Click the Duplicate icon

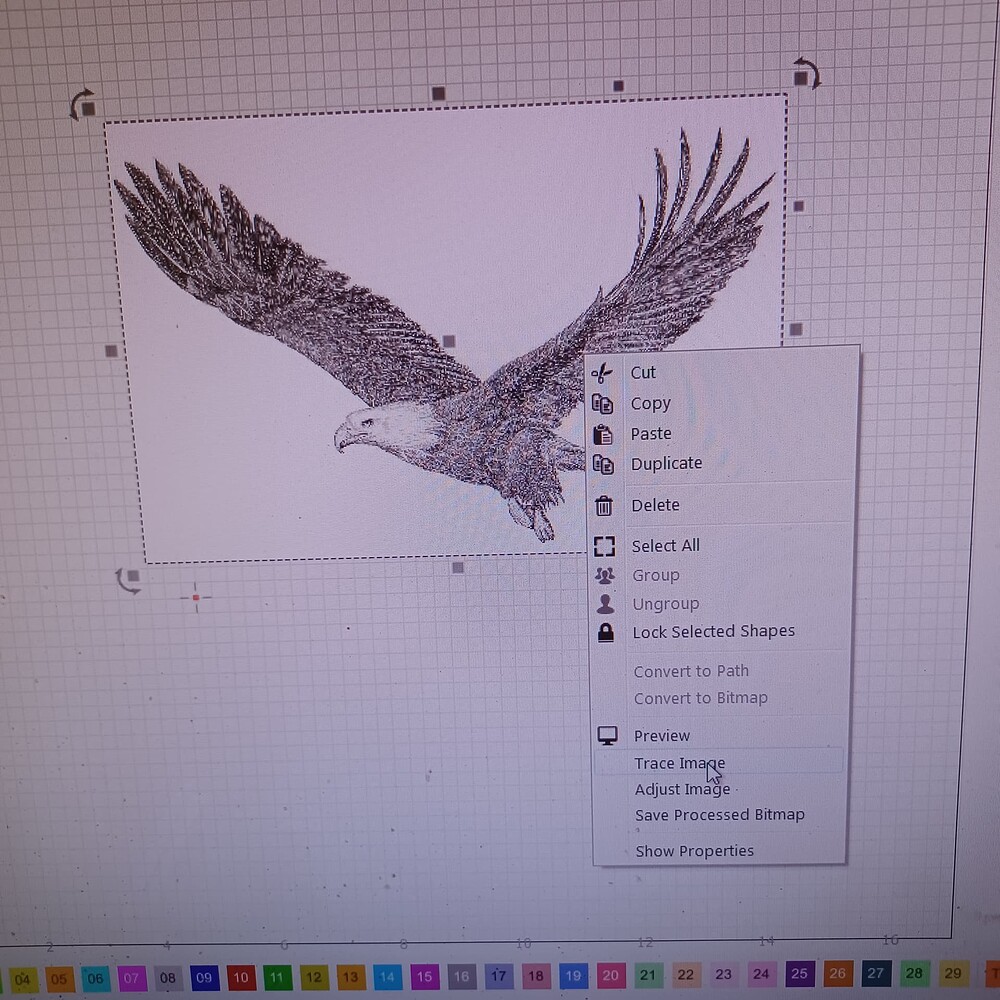coord(604,463)
